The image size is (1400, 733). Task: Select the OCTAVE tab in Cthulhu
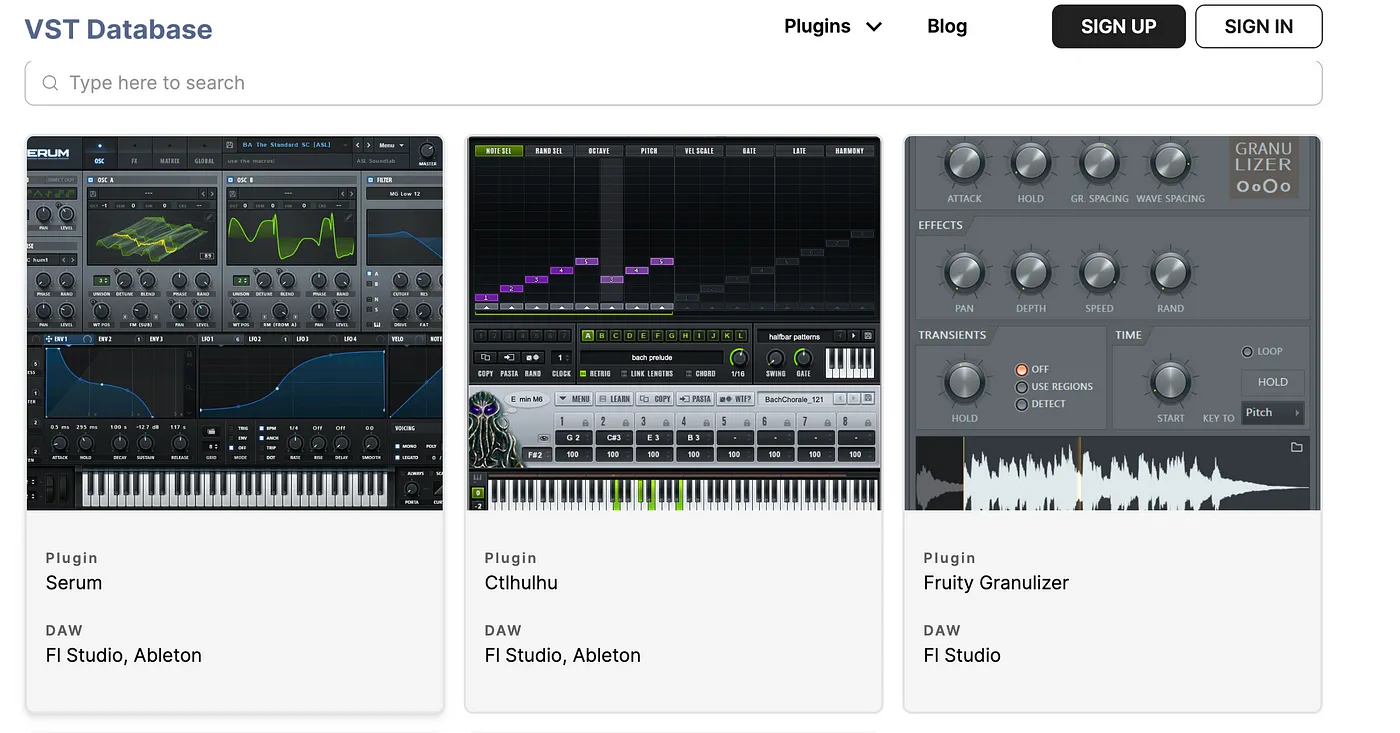(x=599, y=151)
